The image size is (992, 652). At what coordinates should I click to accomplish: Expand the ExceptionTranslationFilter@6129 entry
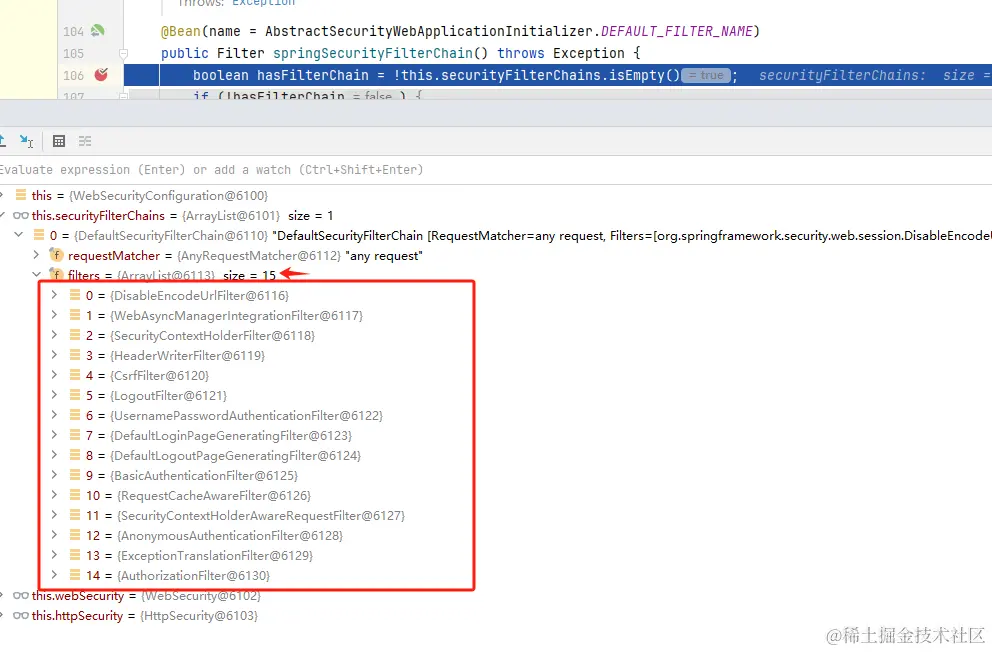coord(54,555)
